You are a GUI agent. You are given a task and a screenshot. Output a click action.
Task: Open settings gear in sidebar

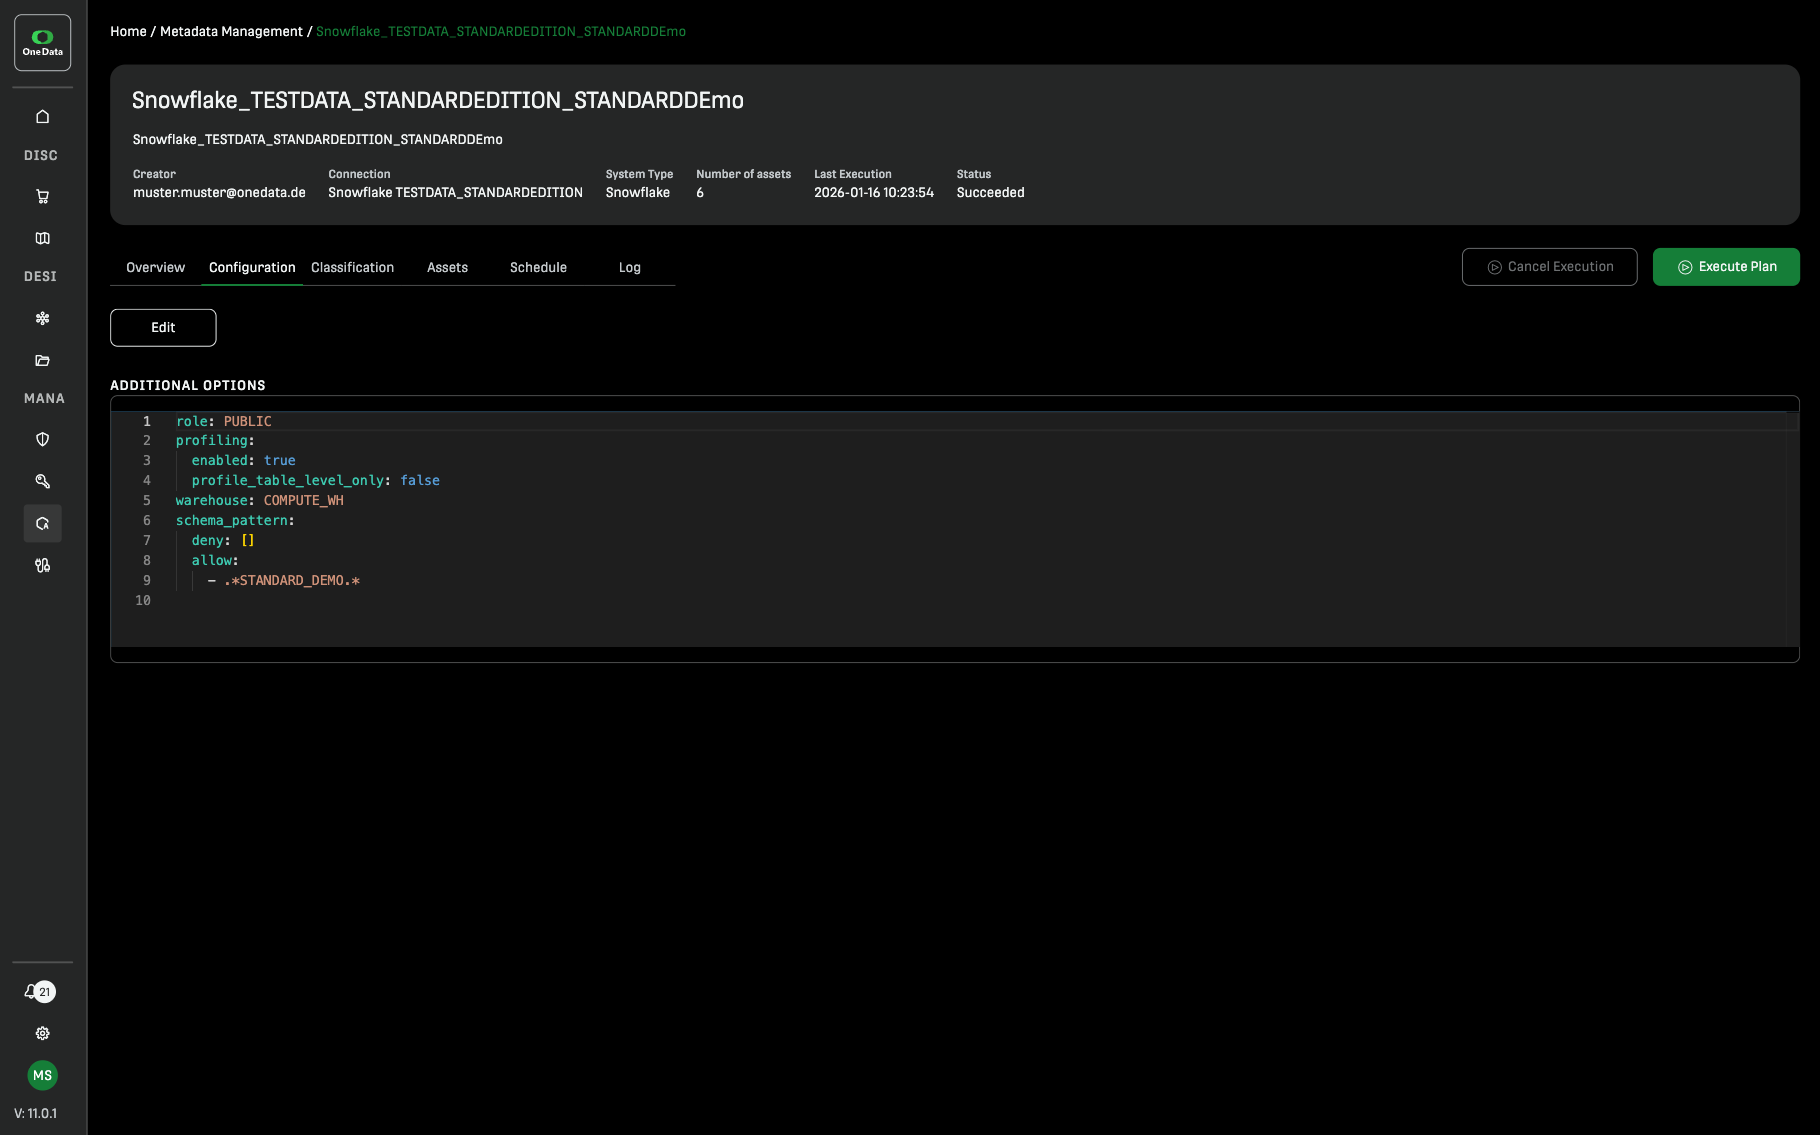pos(42,1033)
